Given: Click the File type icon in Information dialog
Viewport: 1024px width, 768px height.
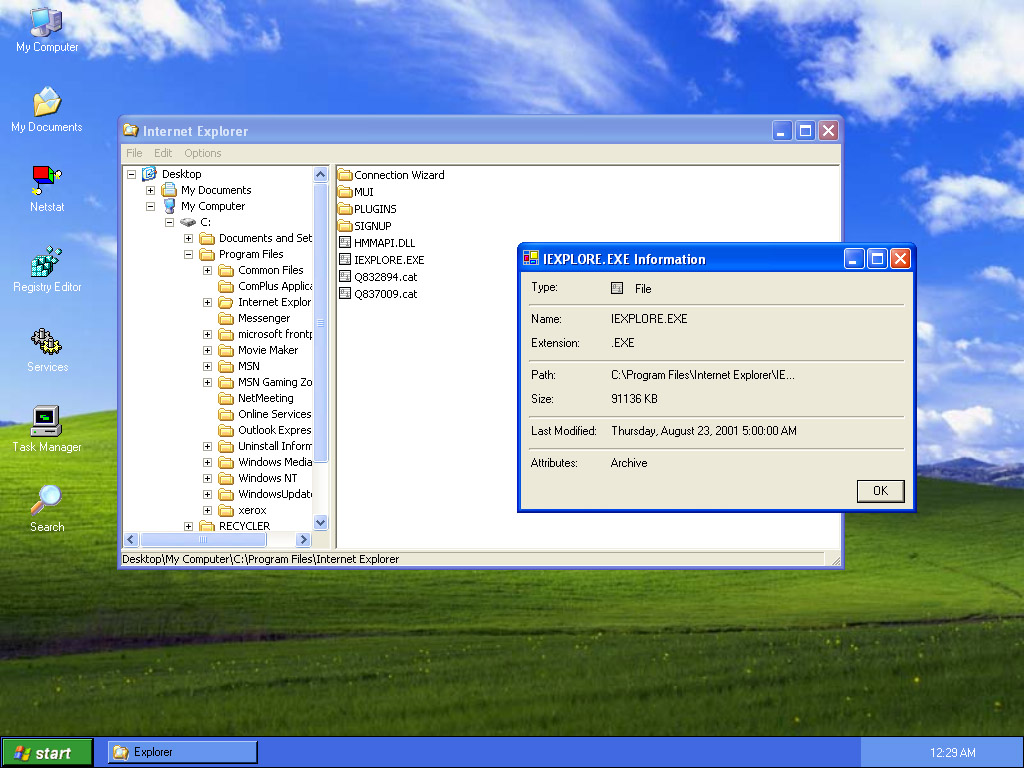Looking at the screenshot, I should point(617,288).
